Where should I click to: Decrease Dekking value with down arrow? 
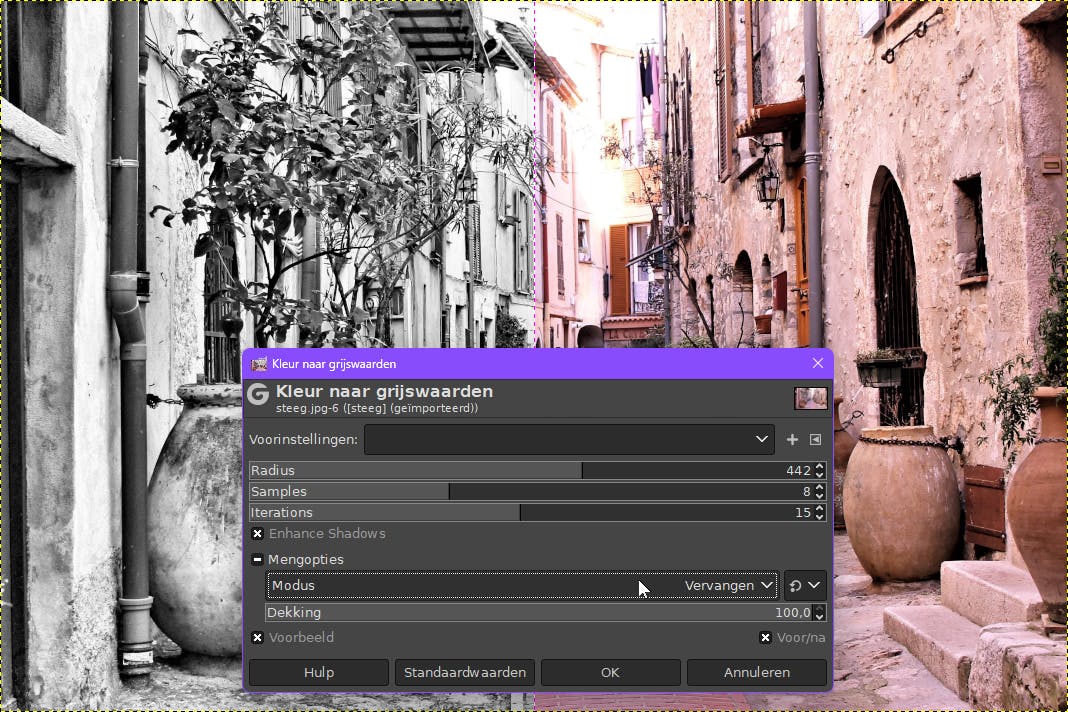pyautogui.click(x=819, y=617)
